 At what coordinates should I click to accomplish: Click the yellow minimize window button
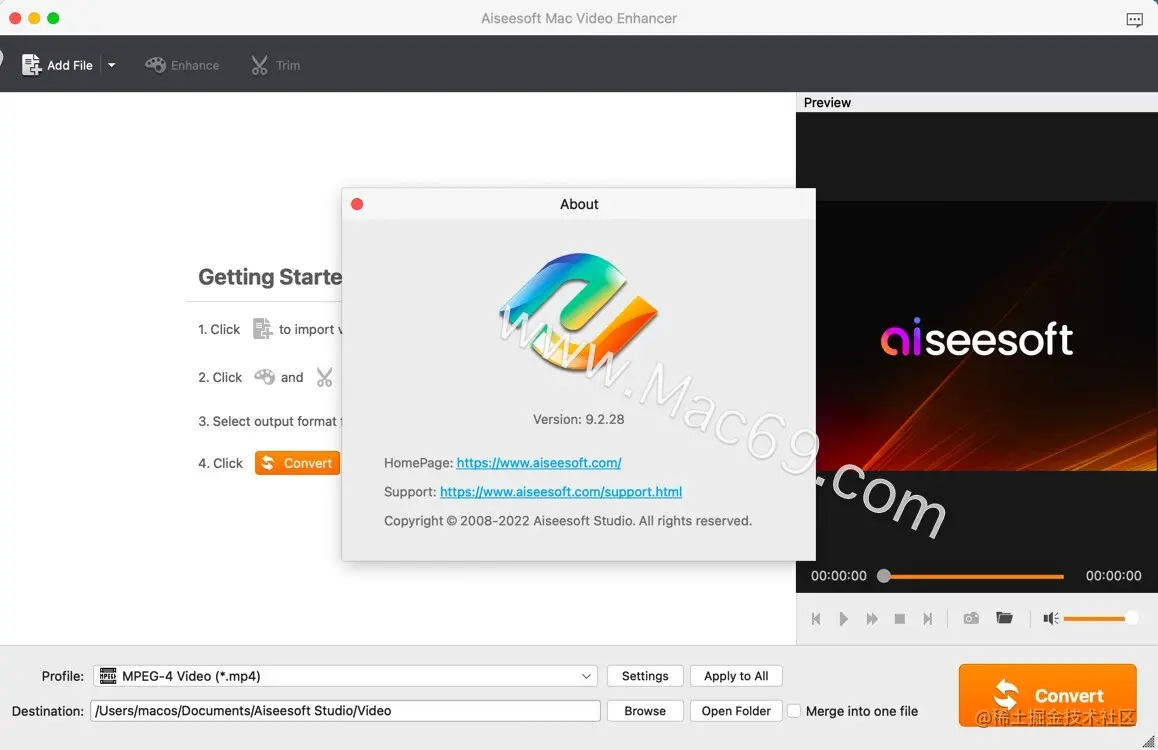click(x=34, y=18)
